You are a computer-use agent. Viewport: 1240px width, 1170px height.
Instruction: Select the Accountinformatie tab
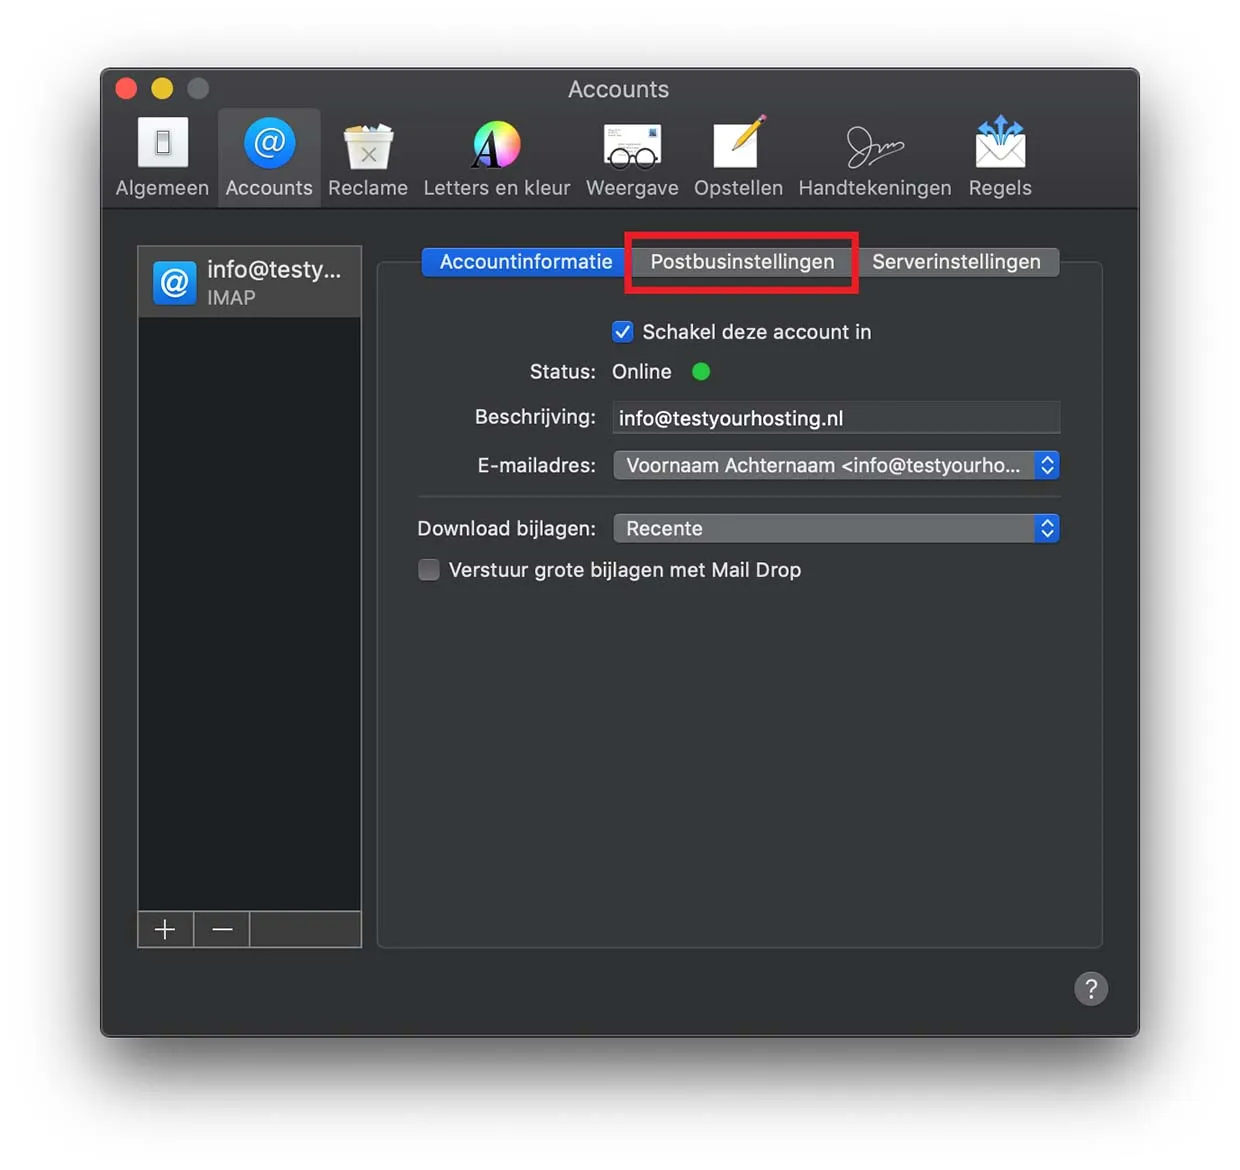(525, 262)
